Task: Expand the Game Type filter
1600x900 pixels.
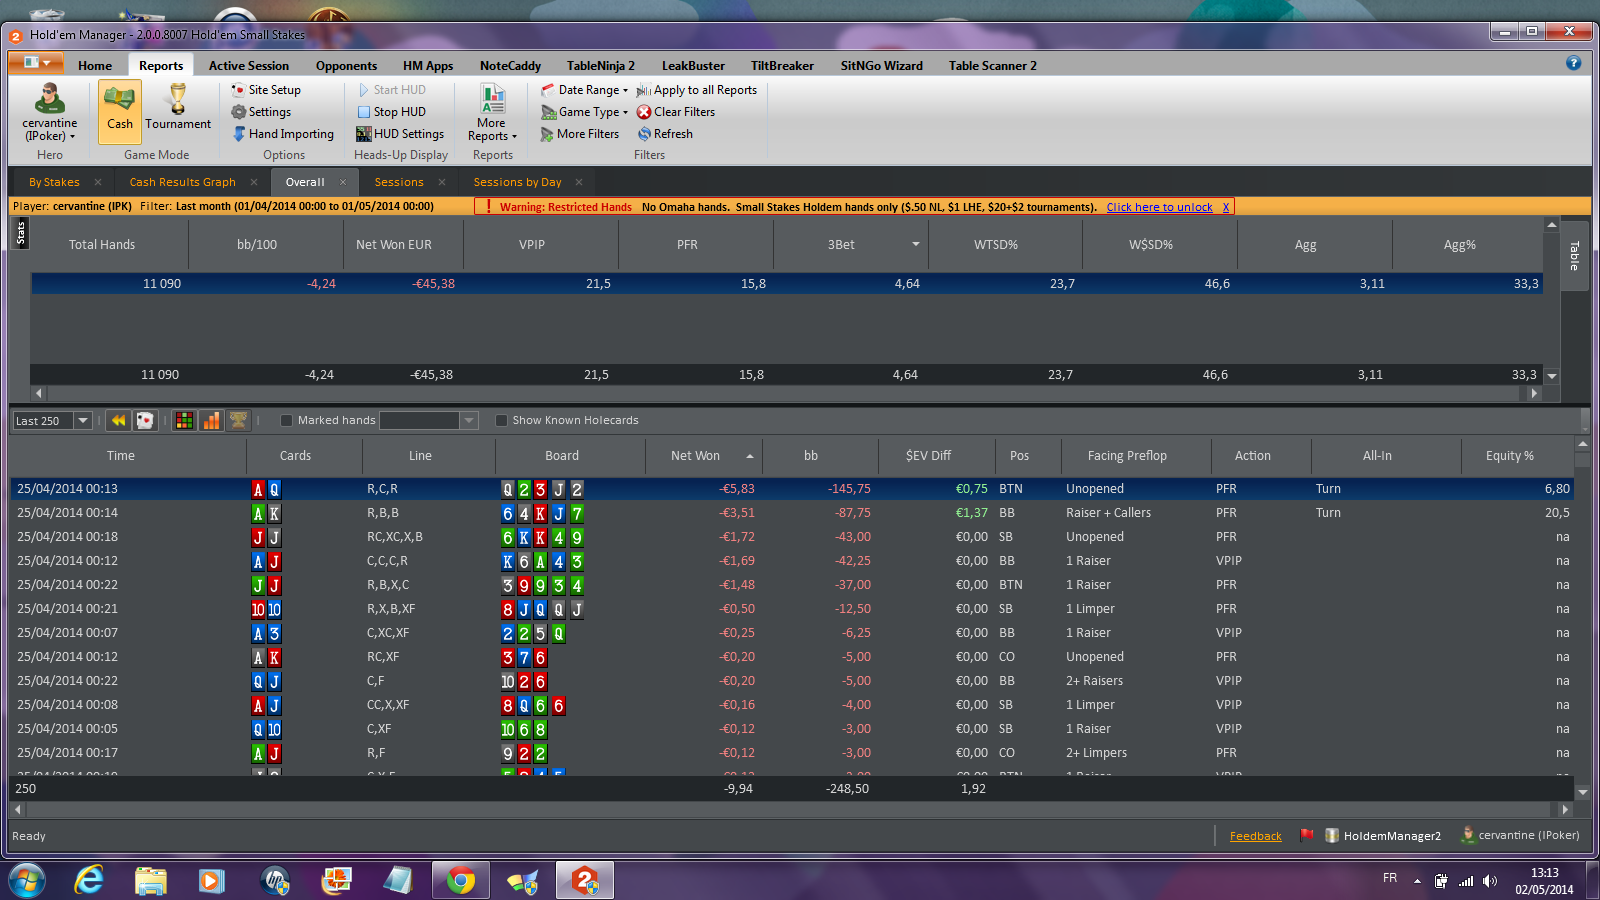Action: tap(584, 112)
